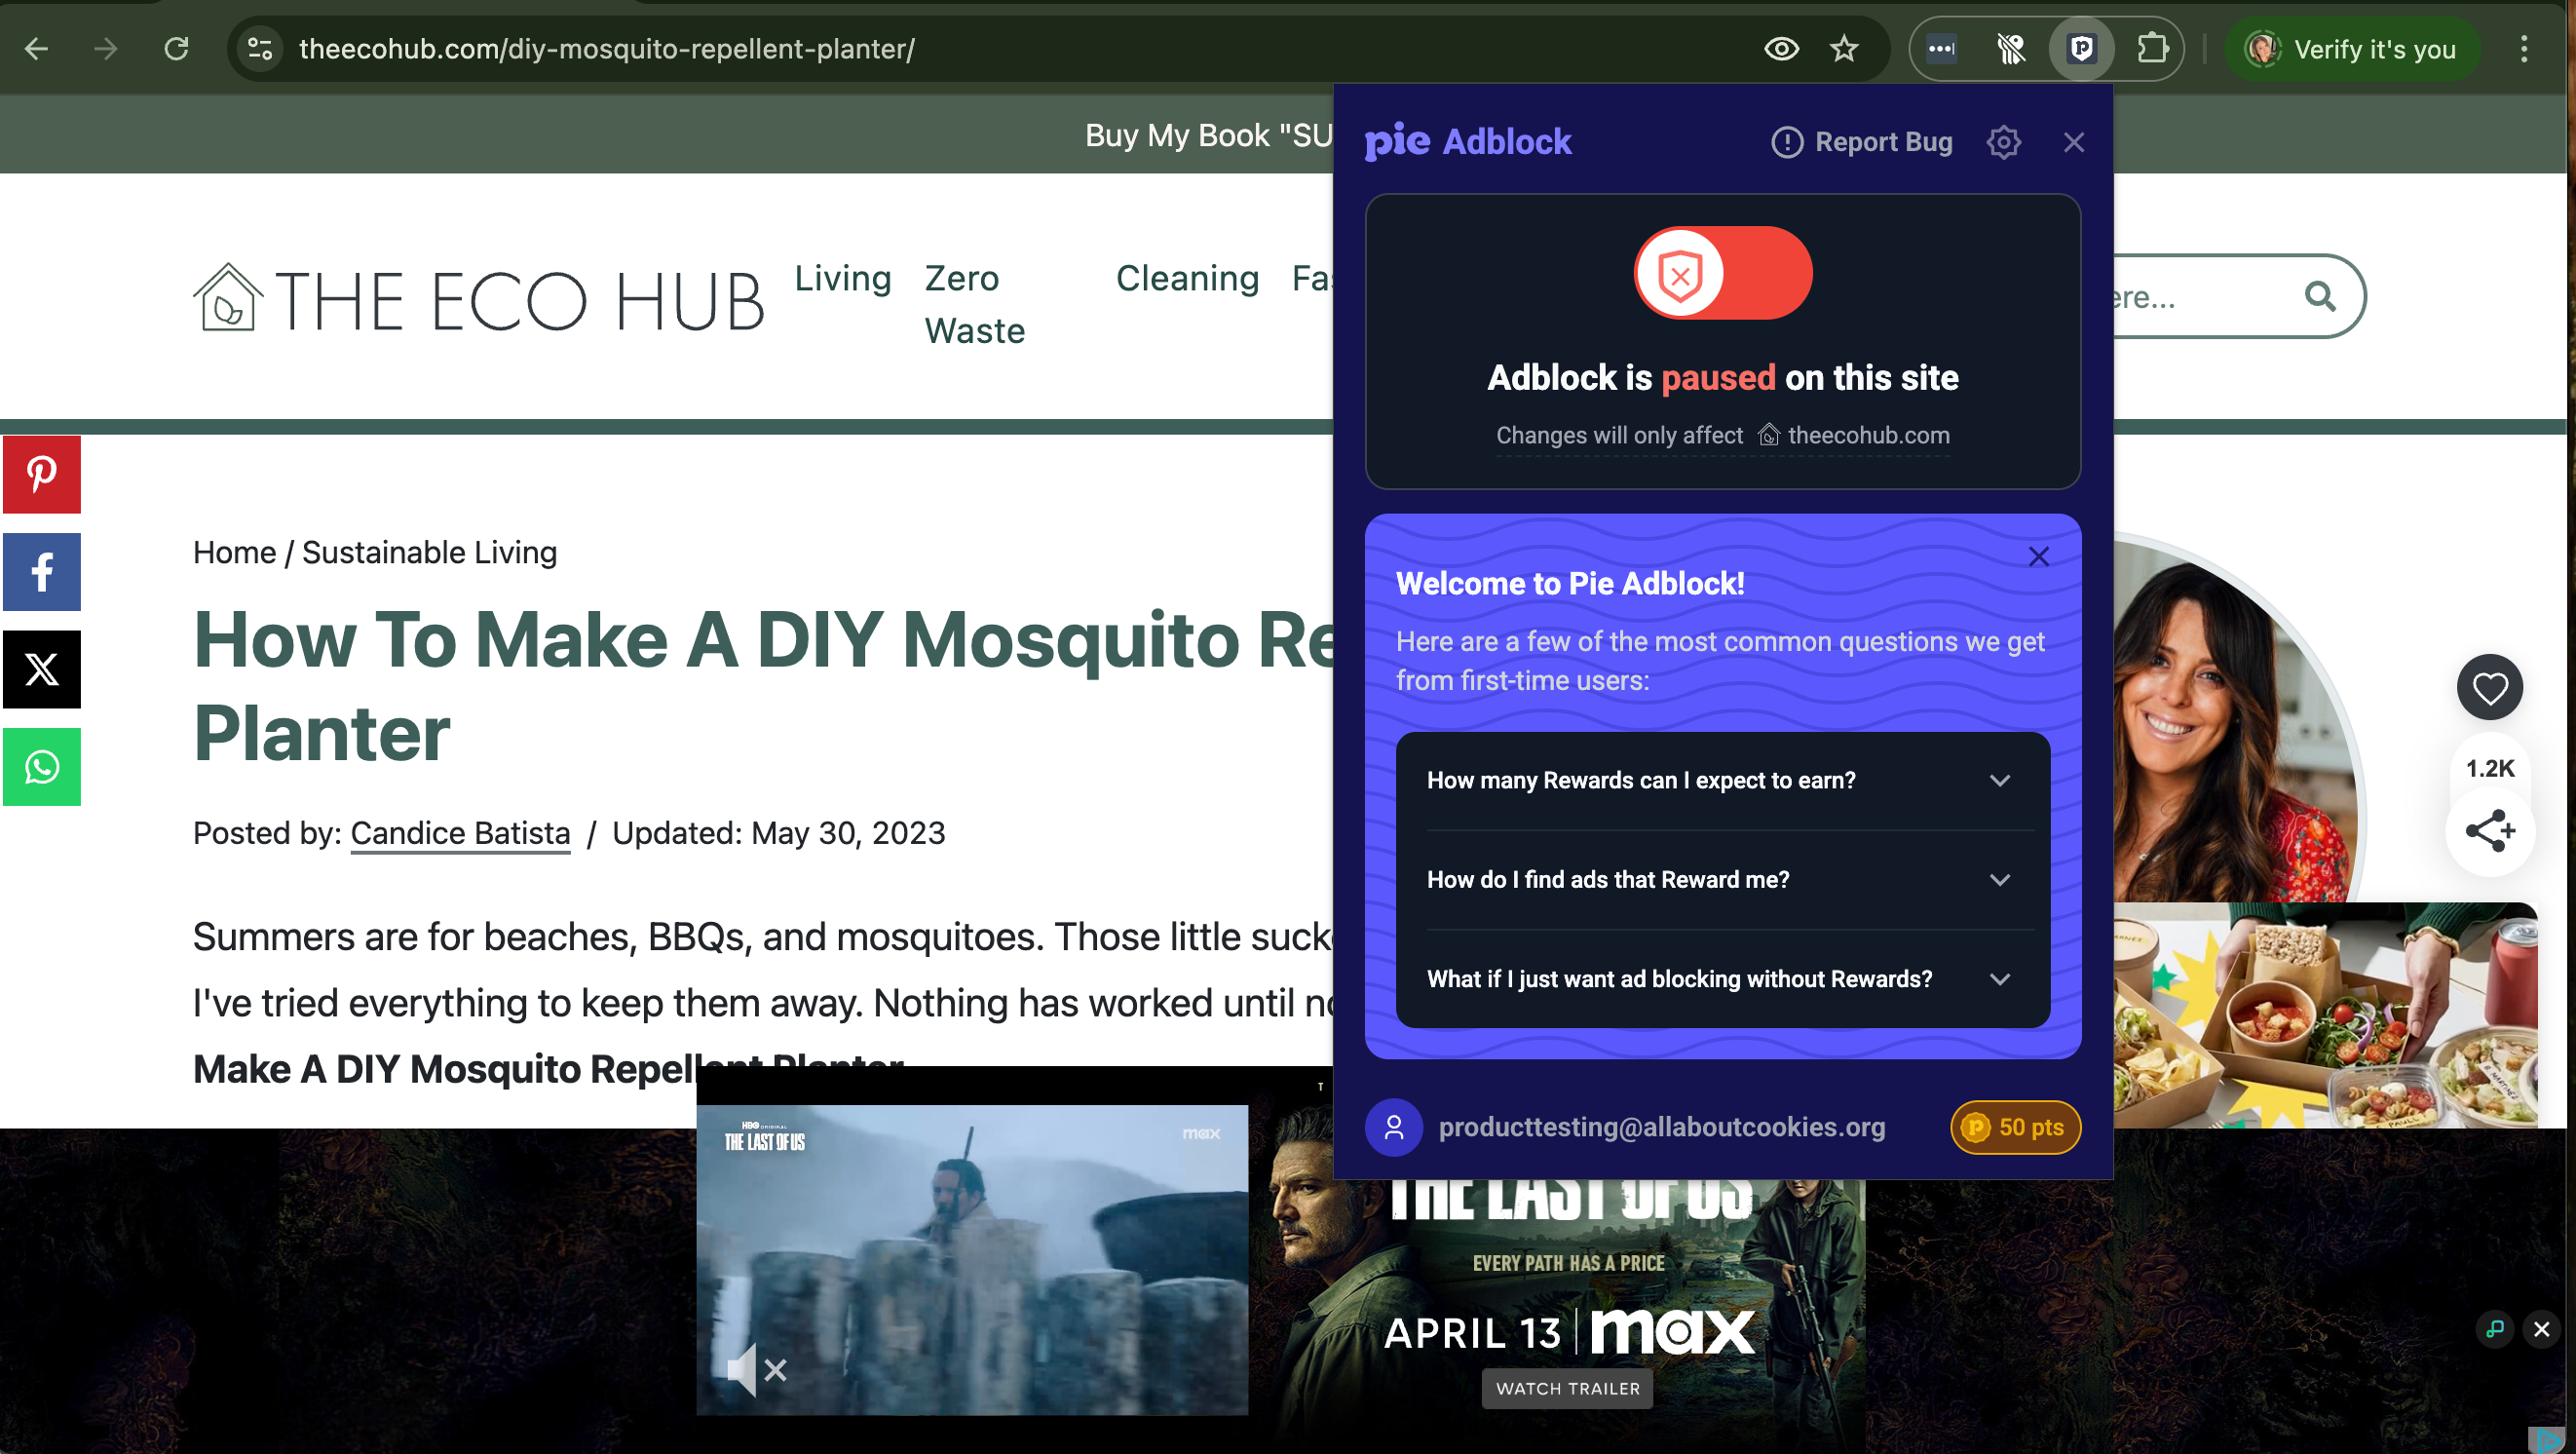This screenshot has height=1454, width=2576.
Task: Unmute the video ad
Action: click(756, 1370)
